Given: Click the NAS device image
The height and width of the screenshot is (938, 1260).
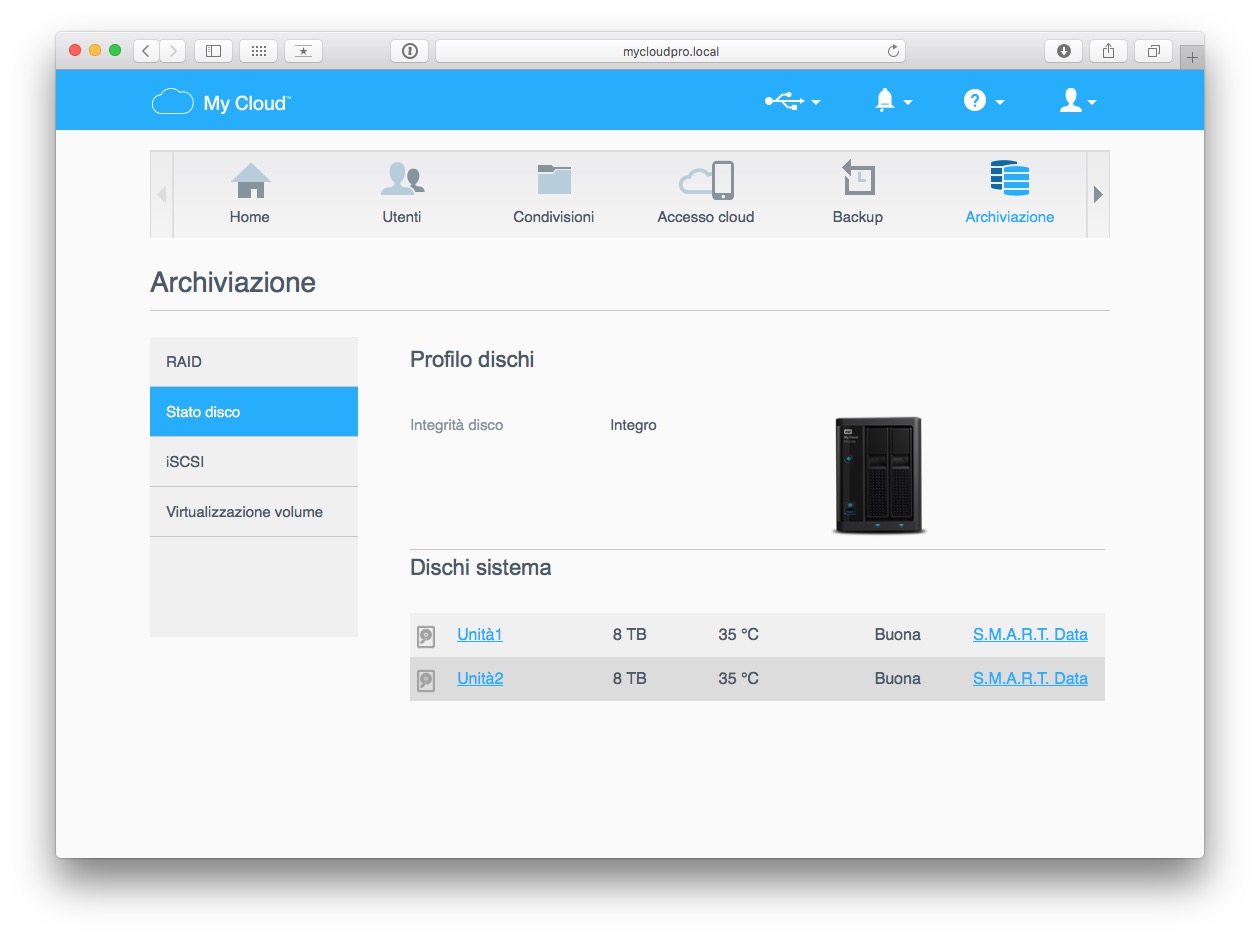Looking at the screenshot, I should click(878, 475).
